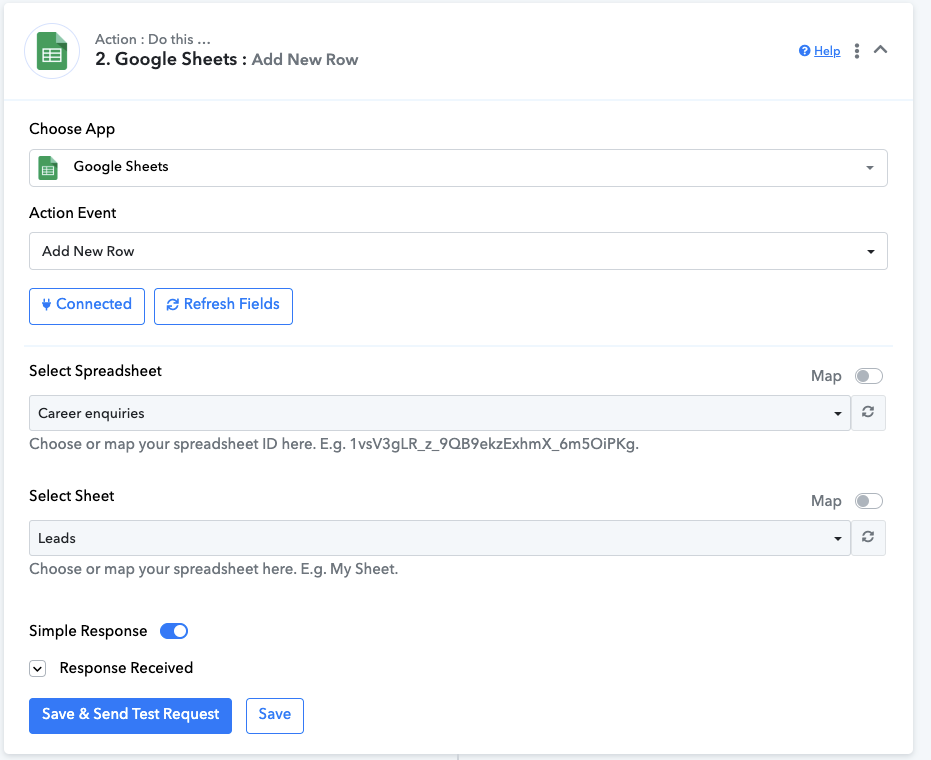Viewport: 931px width, 760px height.
Task: Click the spreadsheet ID hint text
Action: coord(334,444)
